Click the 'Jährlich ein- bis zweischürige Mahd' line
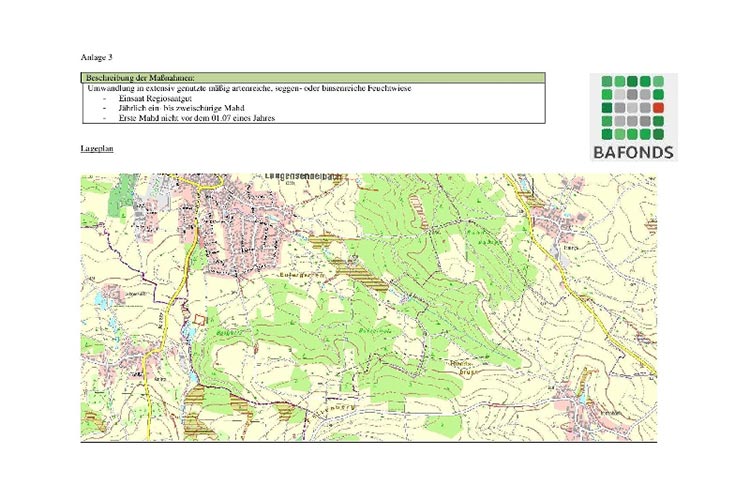 coord(181,108)
